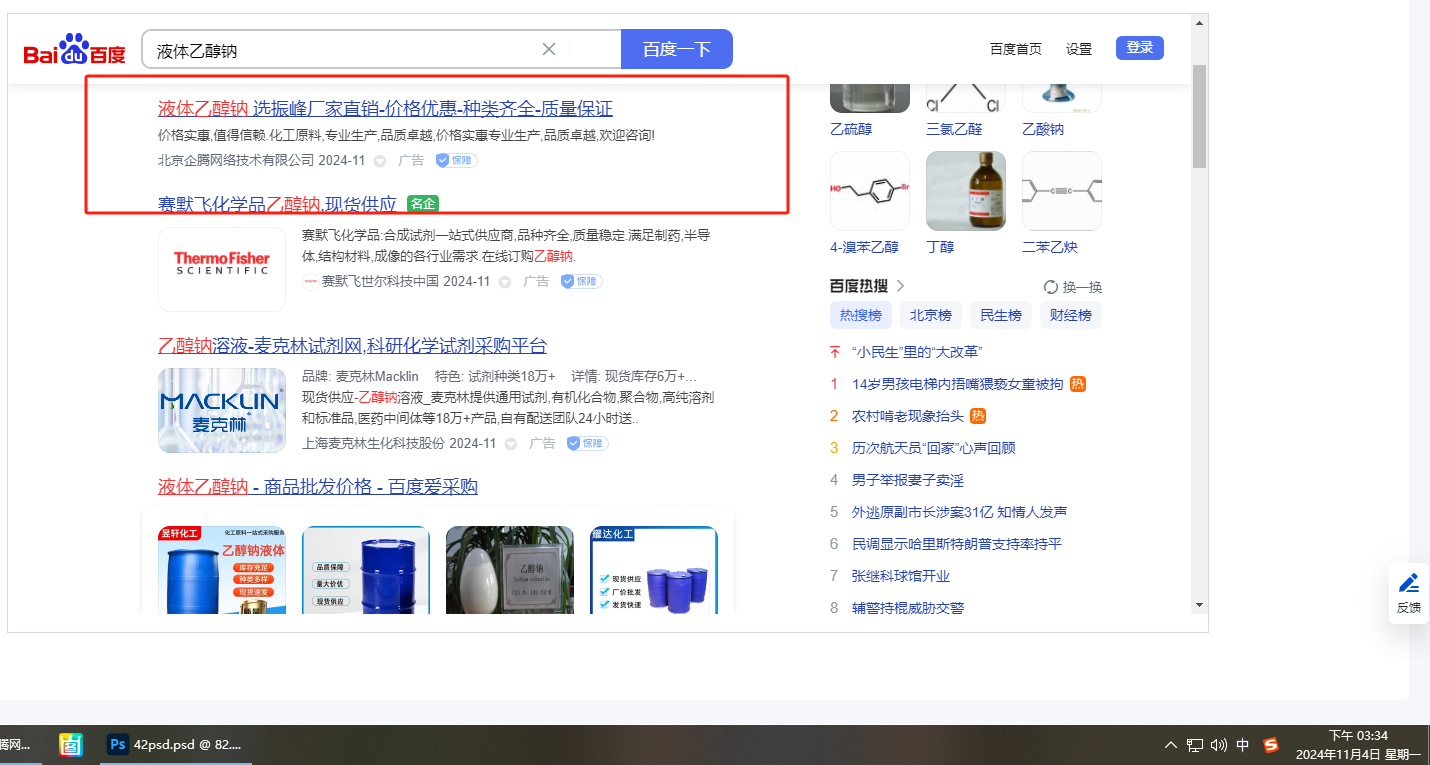Image resolution: width=1430 pixels, height=765 pixels.
Task: Switch to the 财经榜 tab
Action: (1071, 315)
